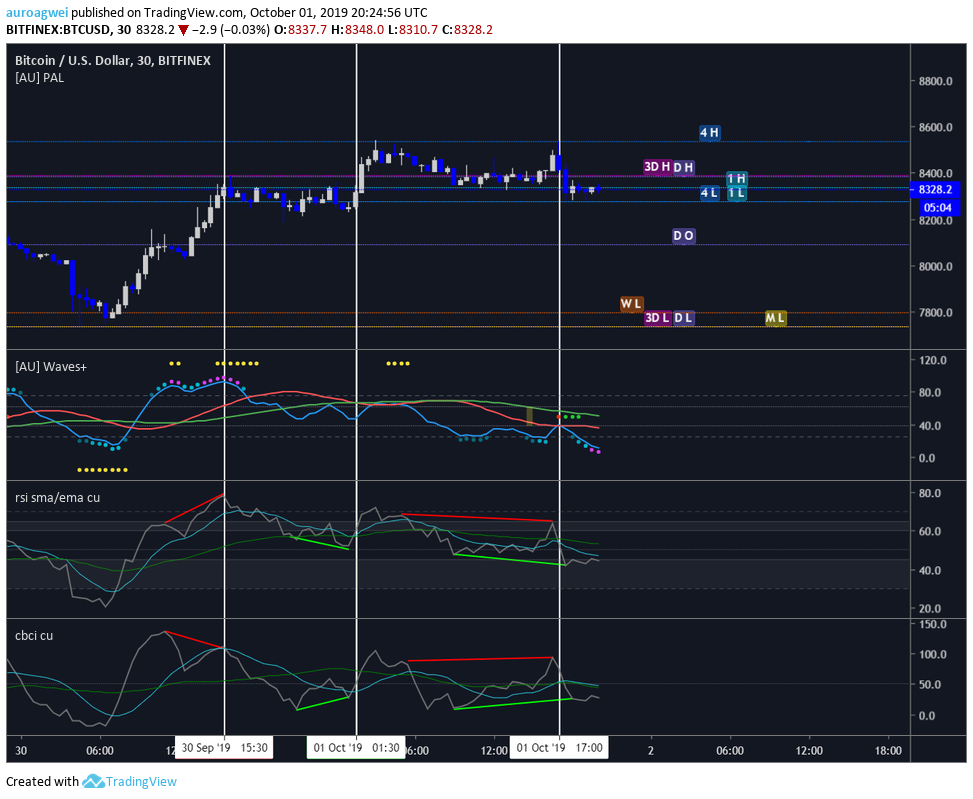
Task: Click the 8800.0 price axis label
Action: pyautogui.click(x=936, y=81)
